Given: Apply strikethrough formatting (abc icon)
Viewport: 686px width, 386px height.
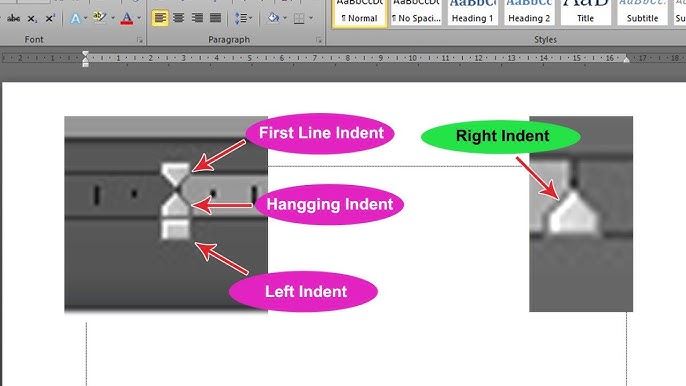Looking at the screenshot, I should [x=14, y=18].
